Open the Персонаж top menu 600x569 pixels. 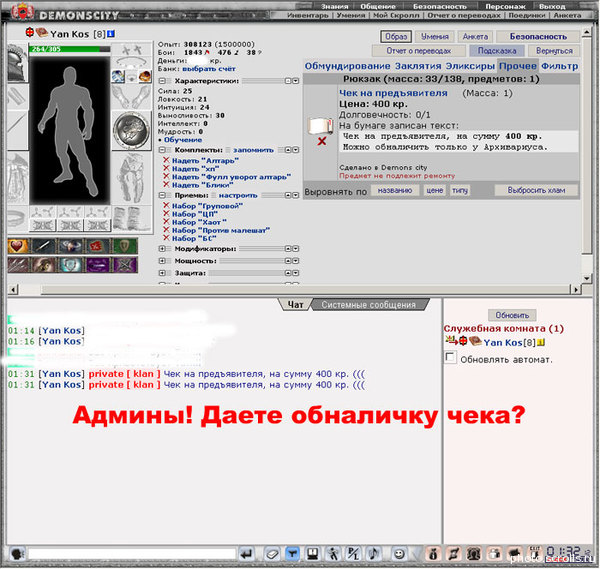pos(505,7)
